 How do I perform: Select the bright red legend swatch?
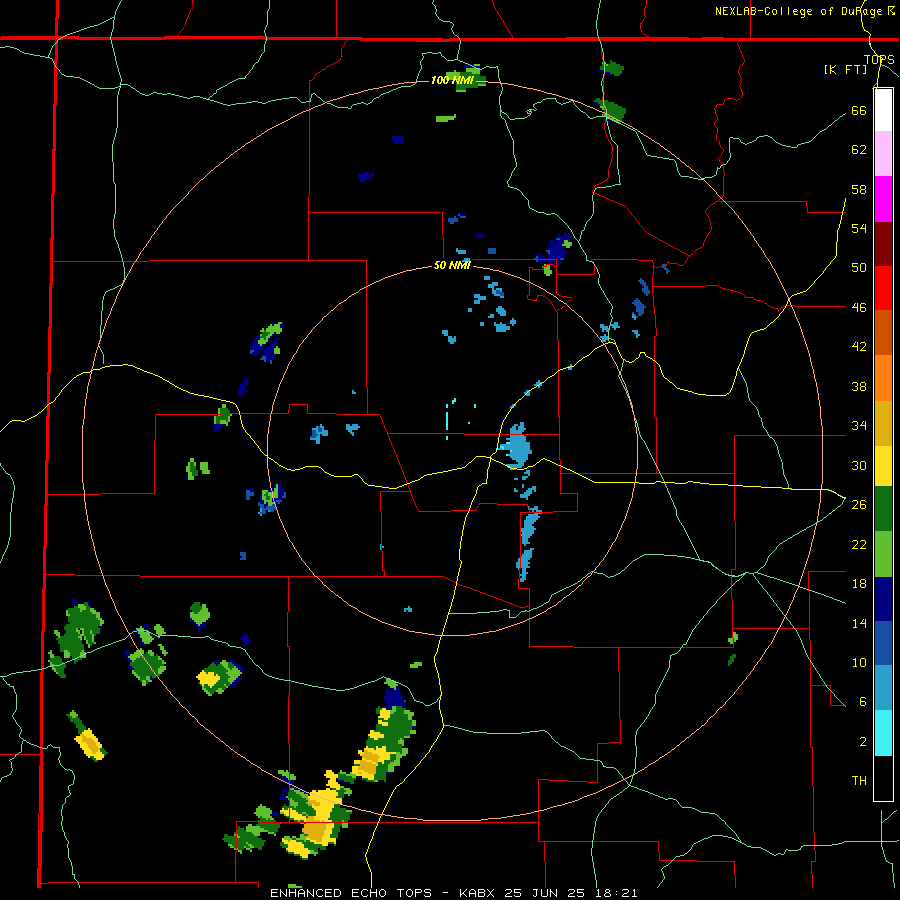pos(883,288)
